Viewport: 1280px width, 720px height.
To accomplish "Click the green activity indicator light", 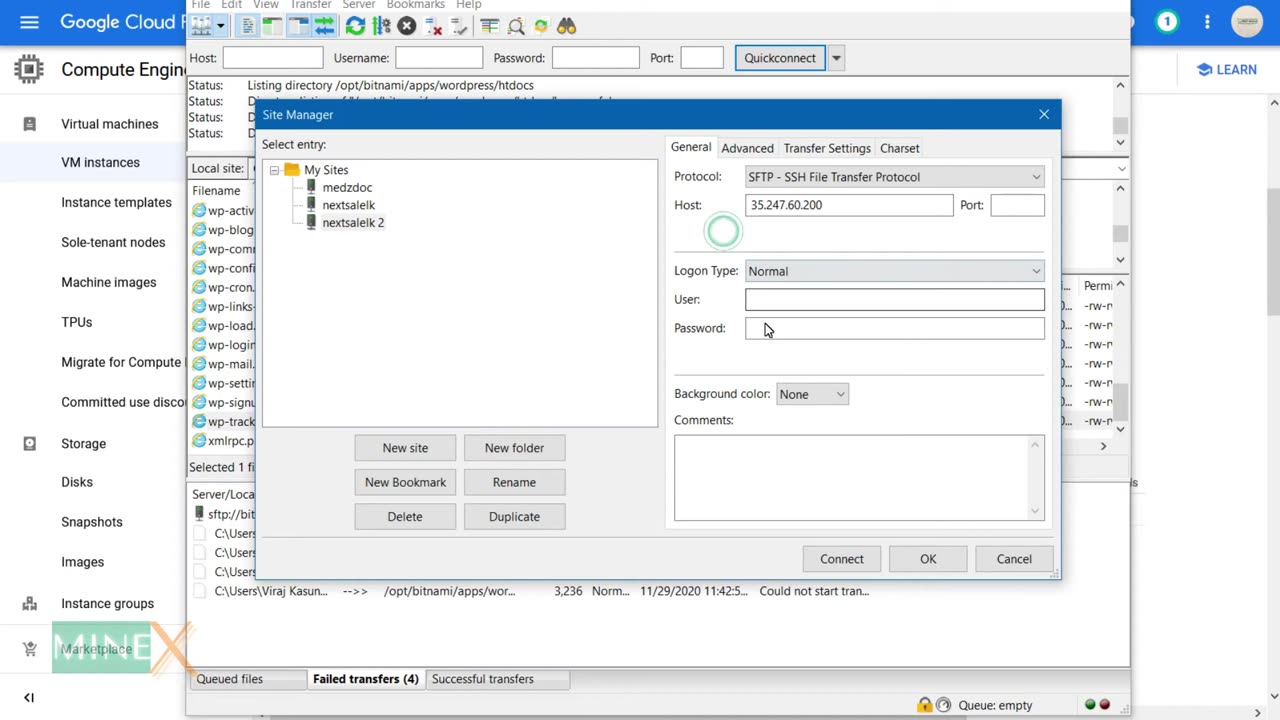I will [x=1090, y=705].
